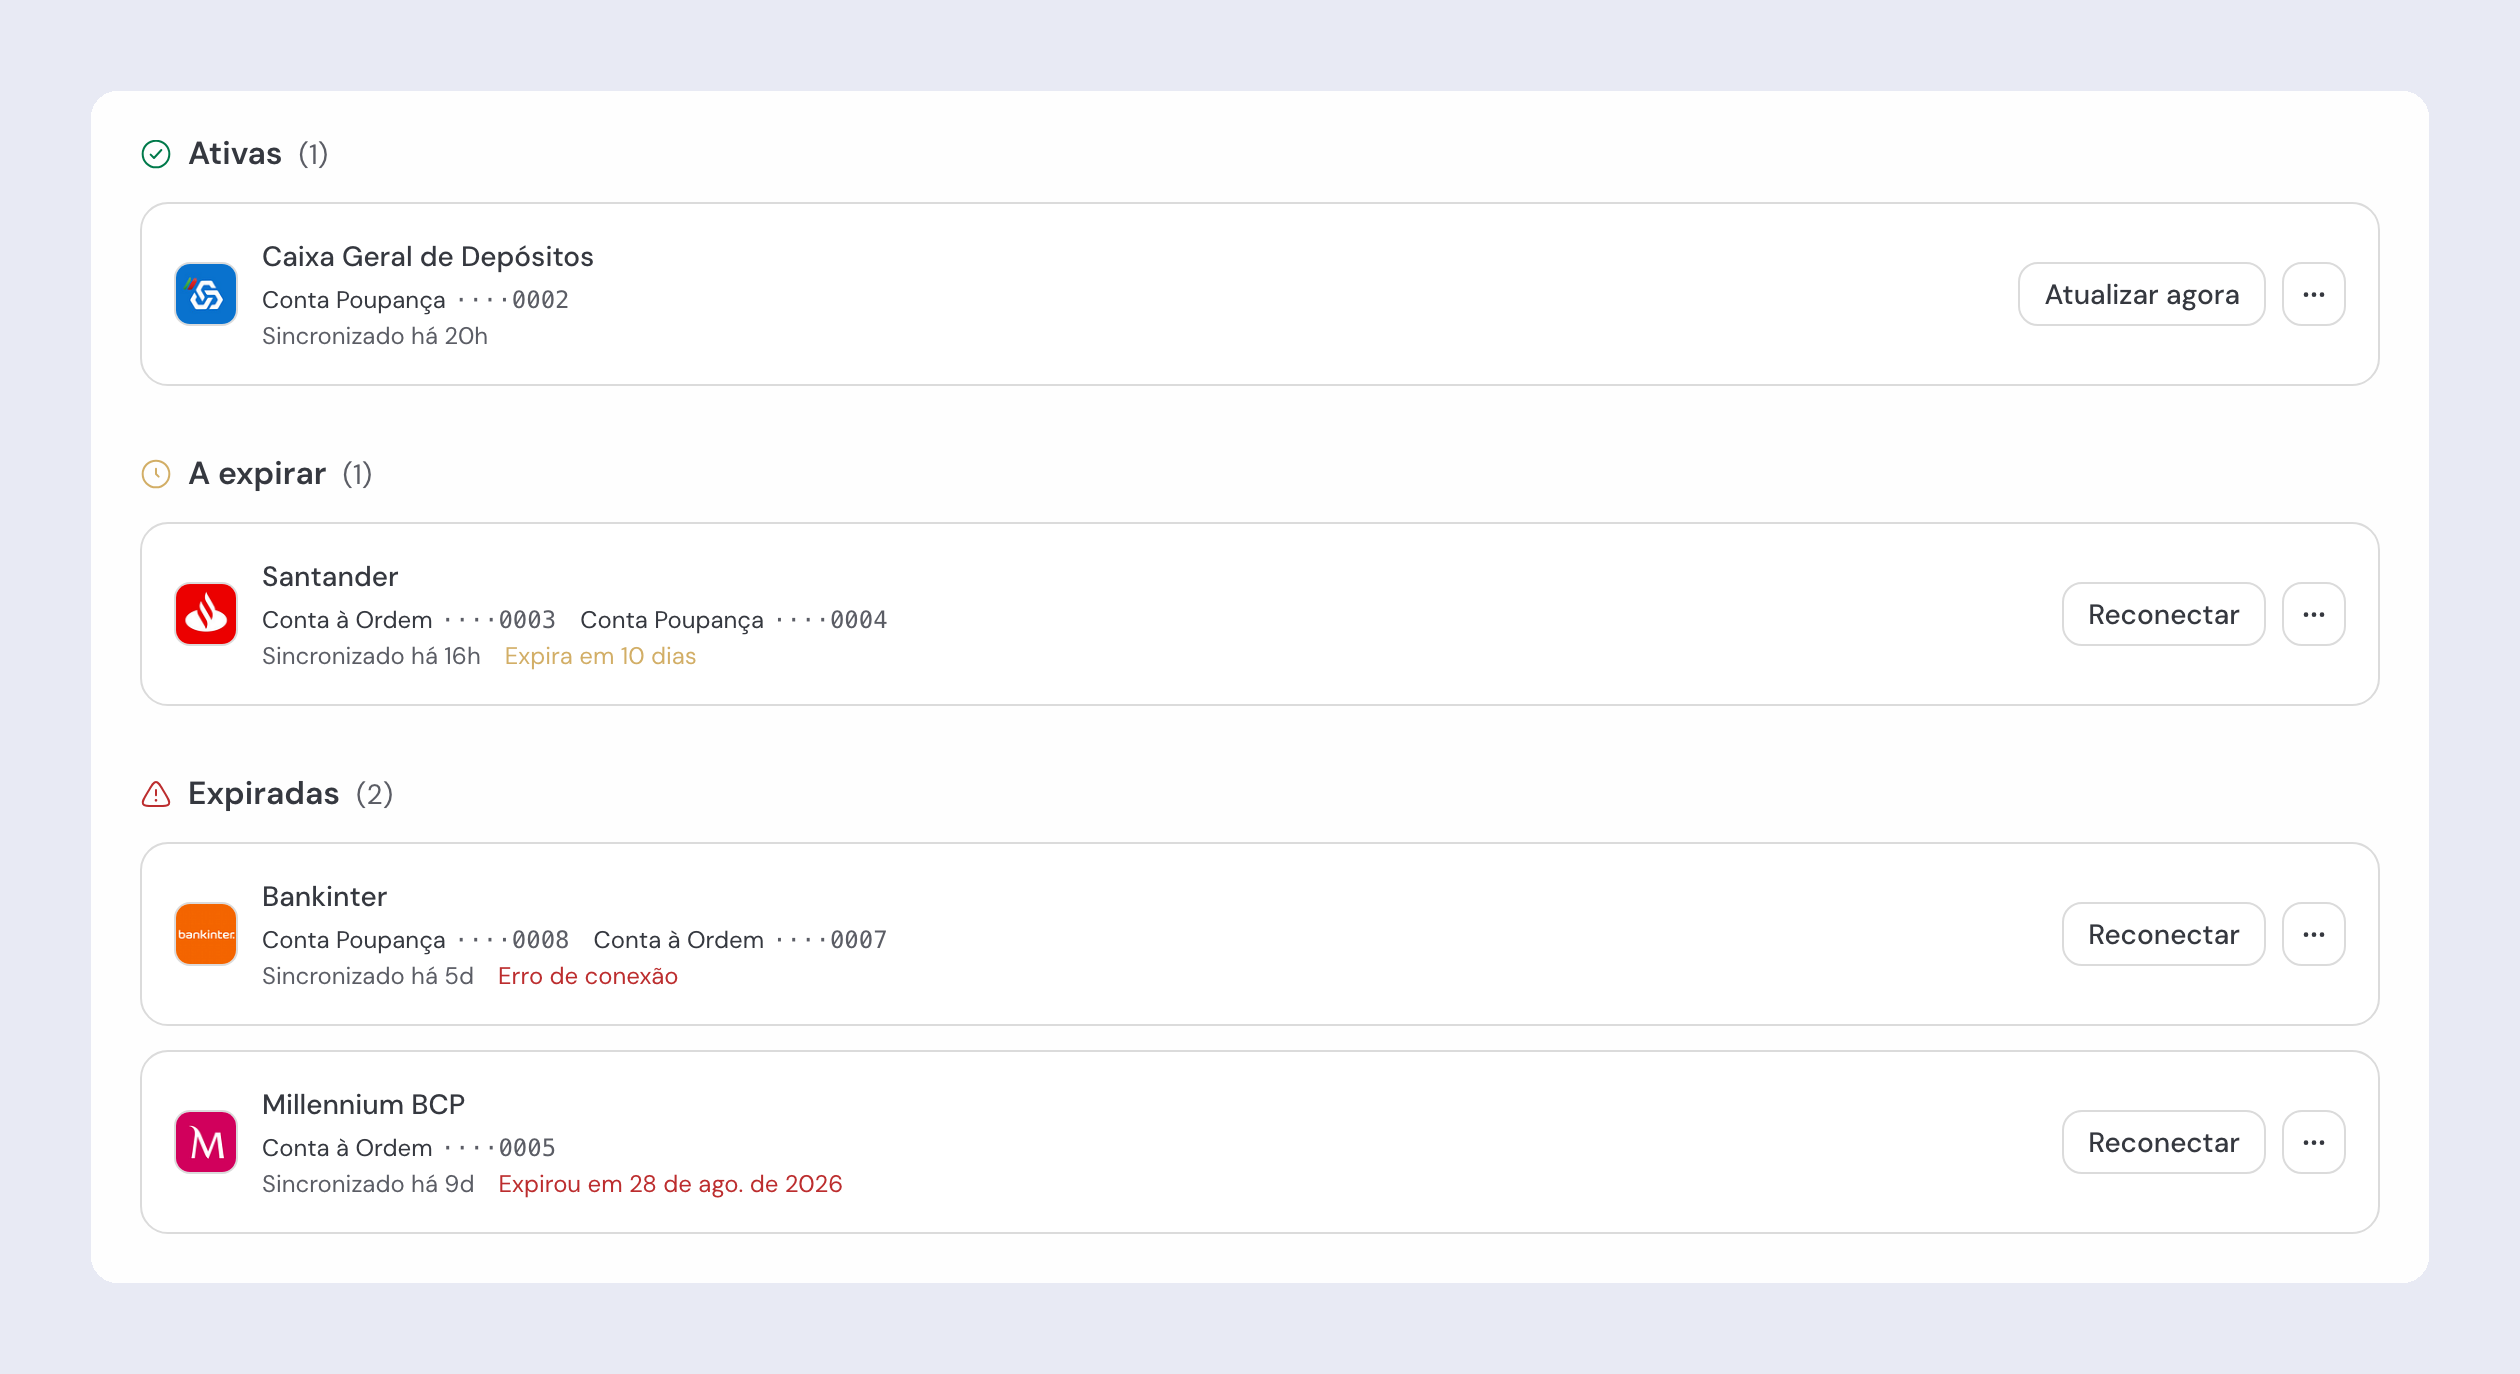Click Expirou em 28 de ago. de 2026
This screenshot has width=2520, height=1374.
click(x=670, y=1184)
